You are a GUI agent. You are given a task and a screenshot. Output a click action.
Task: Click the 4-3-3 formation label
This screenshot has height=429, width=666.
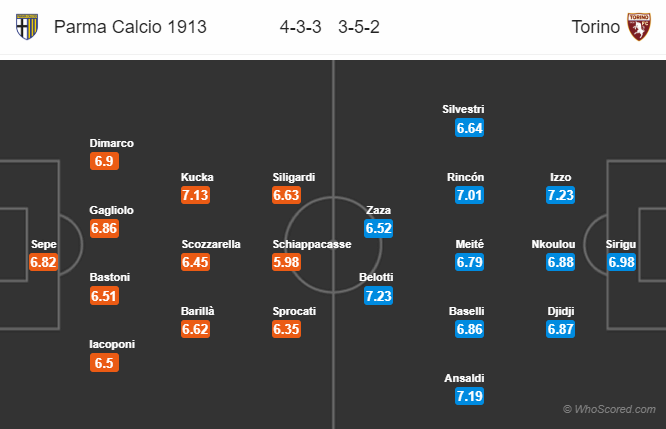point(300,27)
